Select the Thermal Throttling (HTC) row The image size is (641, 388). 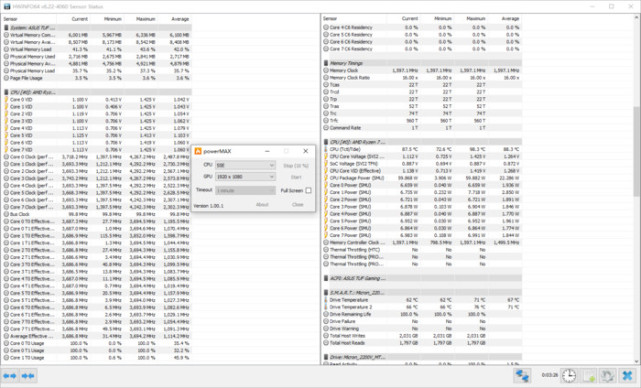coord(422,250)
